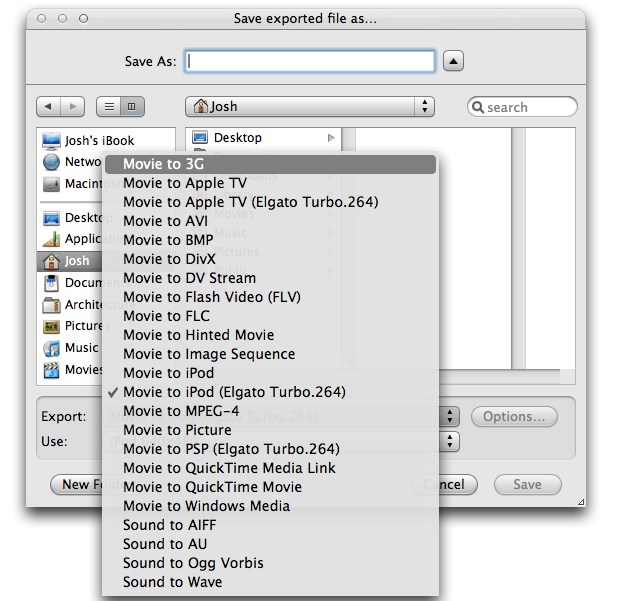This screenshot has height=601, width=625.
Task: Collapse the dialog with the triangle button
Action: point(453,61)
